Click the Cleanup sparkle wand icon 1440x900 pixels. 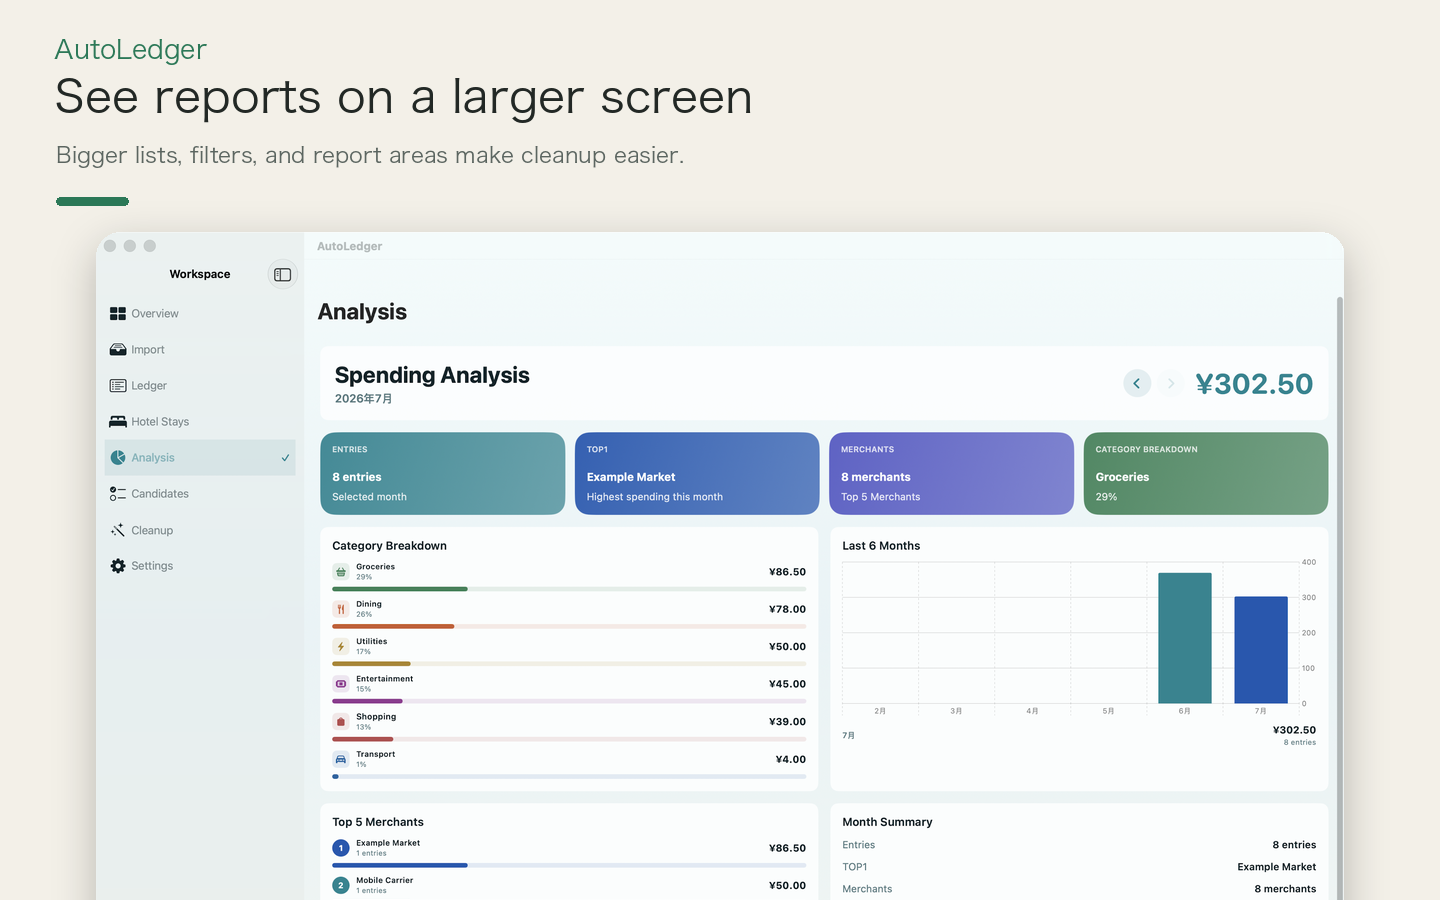(118, 530)
